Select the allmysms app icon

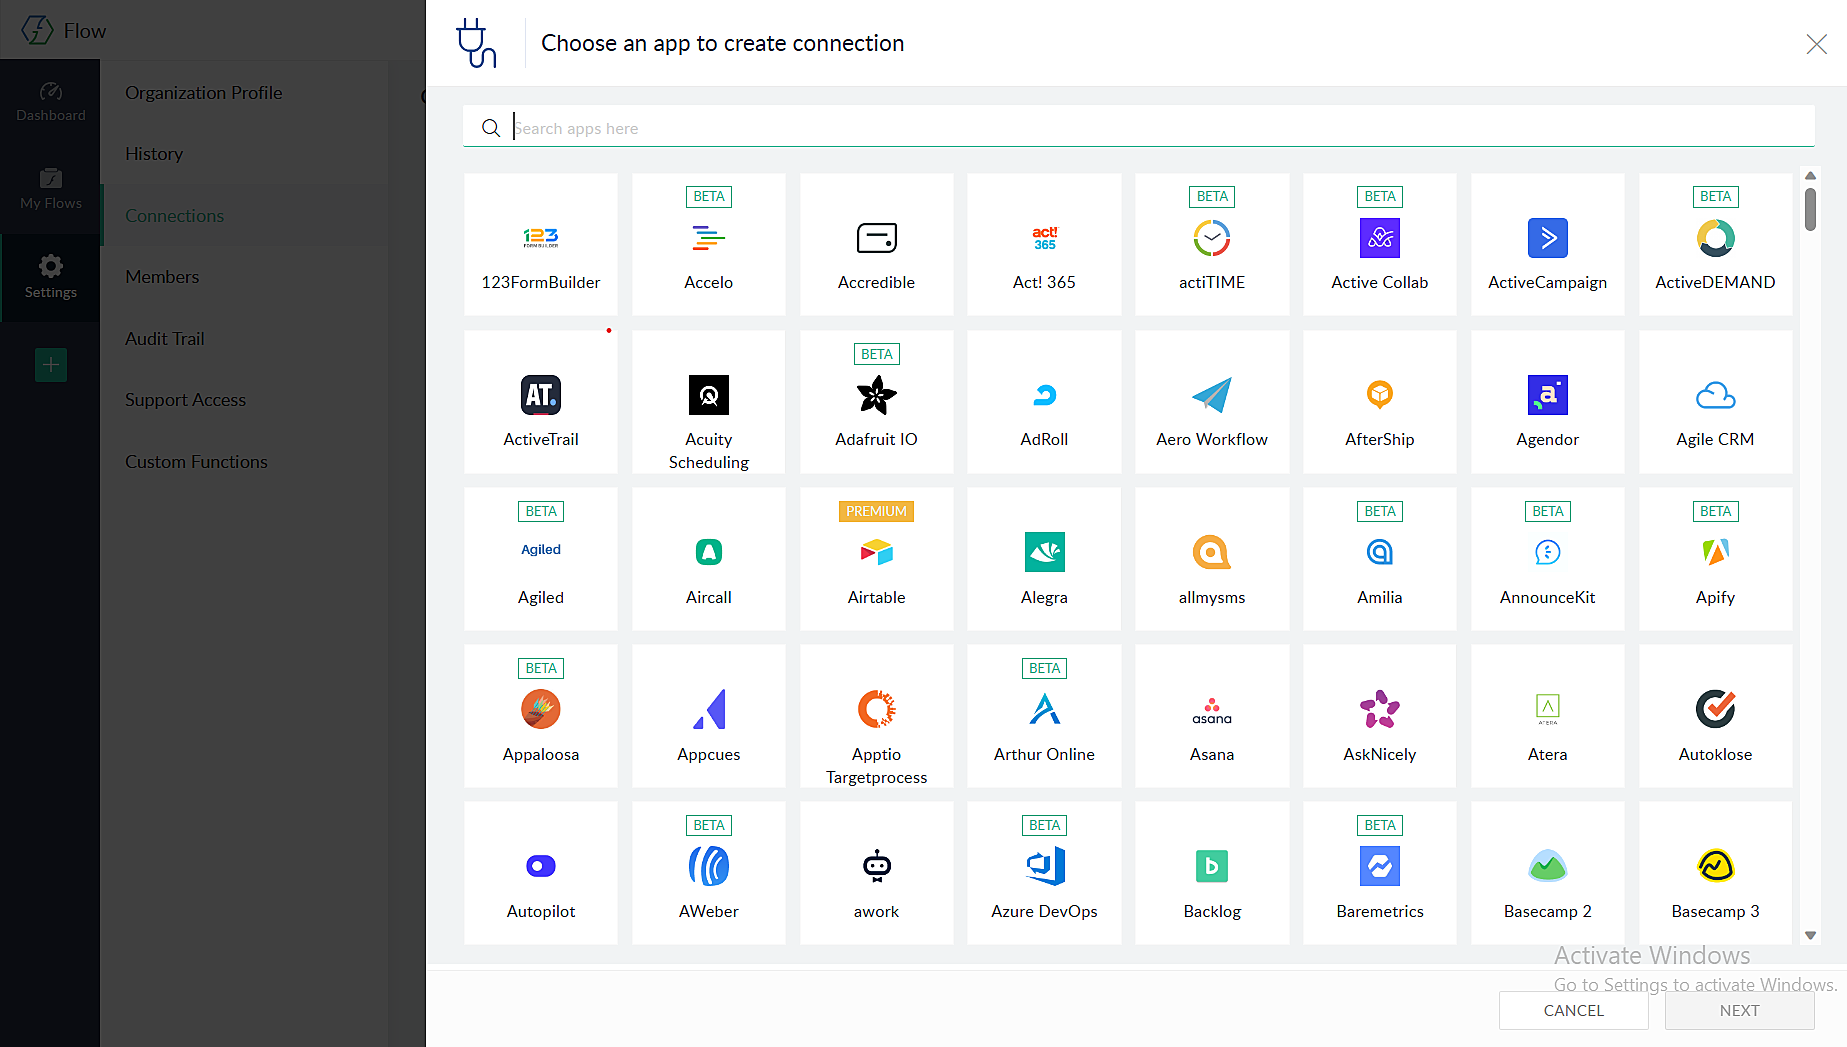coord(1212,552)
